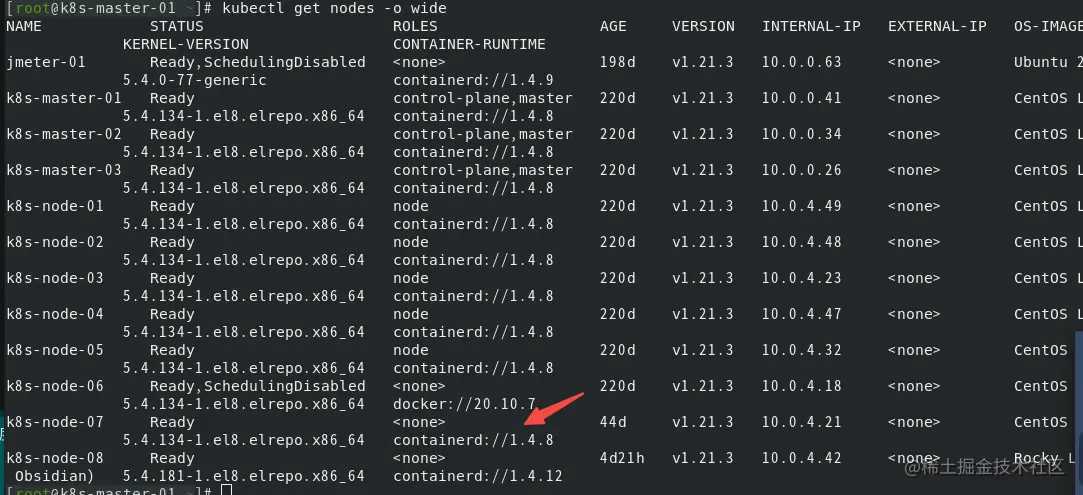Click the internal IP 10.0.4.23
Viewport: 1083px width, 495px height.
[802, 278]
